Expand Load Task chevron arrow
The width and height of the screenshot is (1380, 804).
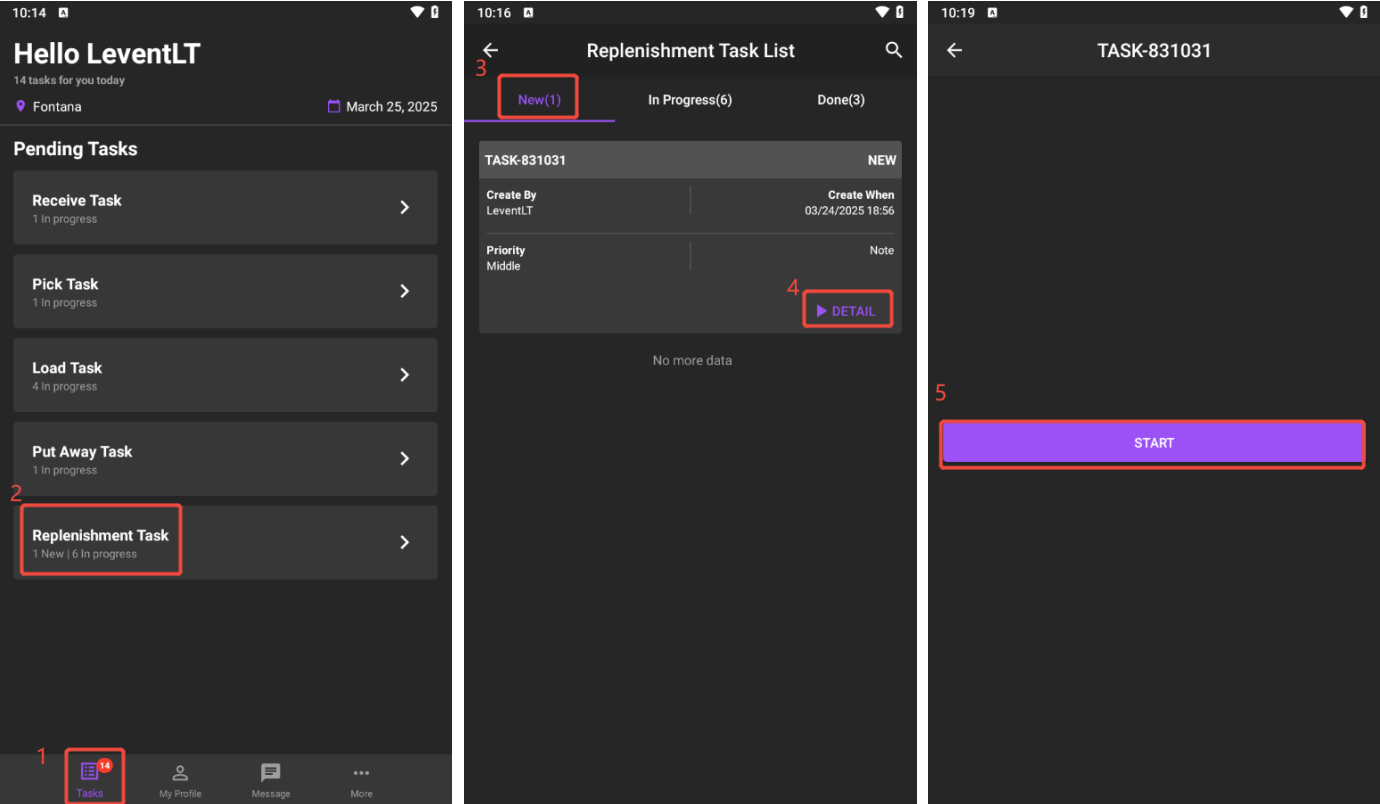tap(405, 375)
